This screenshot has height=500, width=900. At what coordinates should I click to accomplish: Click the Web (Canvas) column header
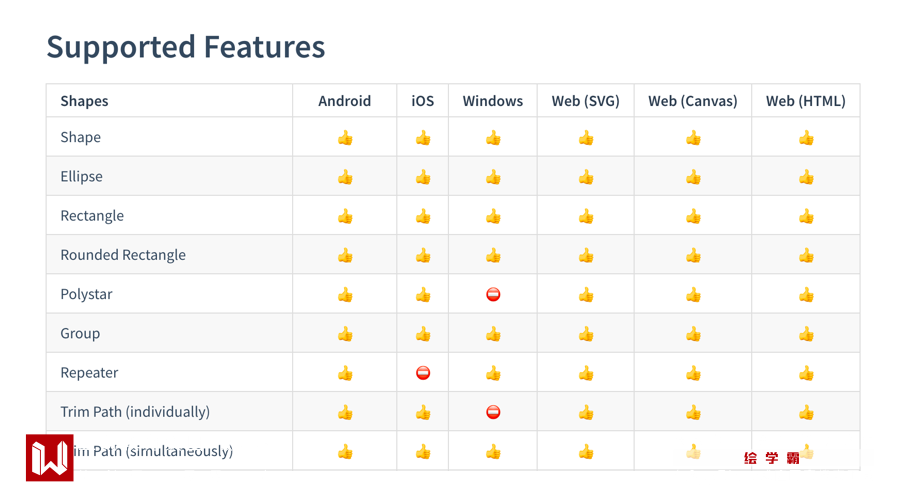pyautogui.click(x=692, y=101)
